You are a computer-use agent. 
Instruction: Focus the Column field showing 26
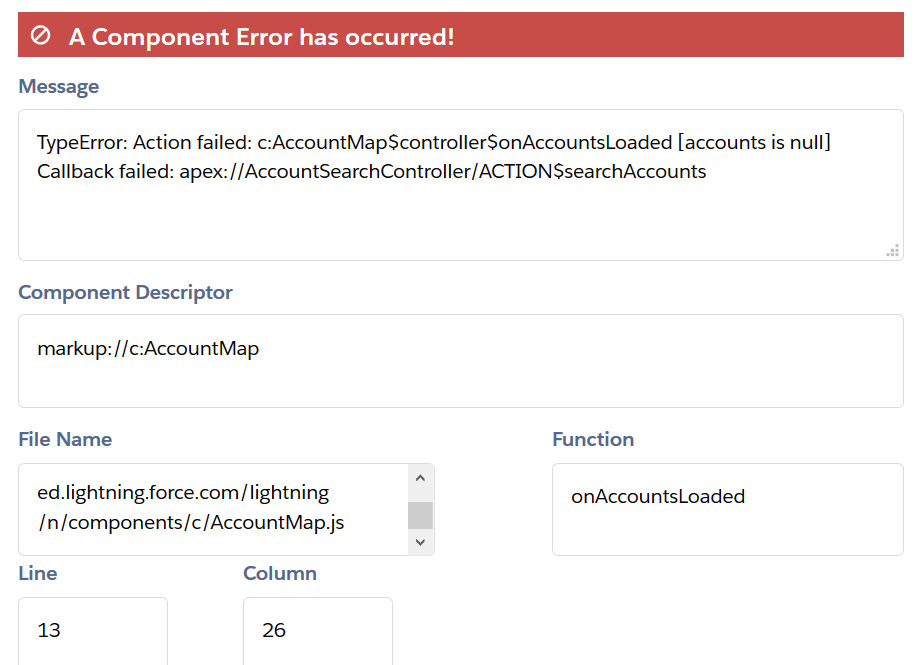click(x=317, y=630)
